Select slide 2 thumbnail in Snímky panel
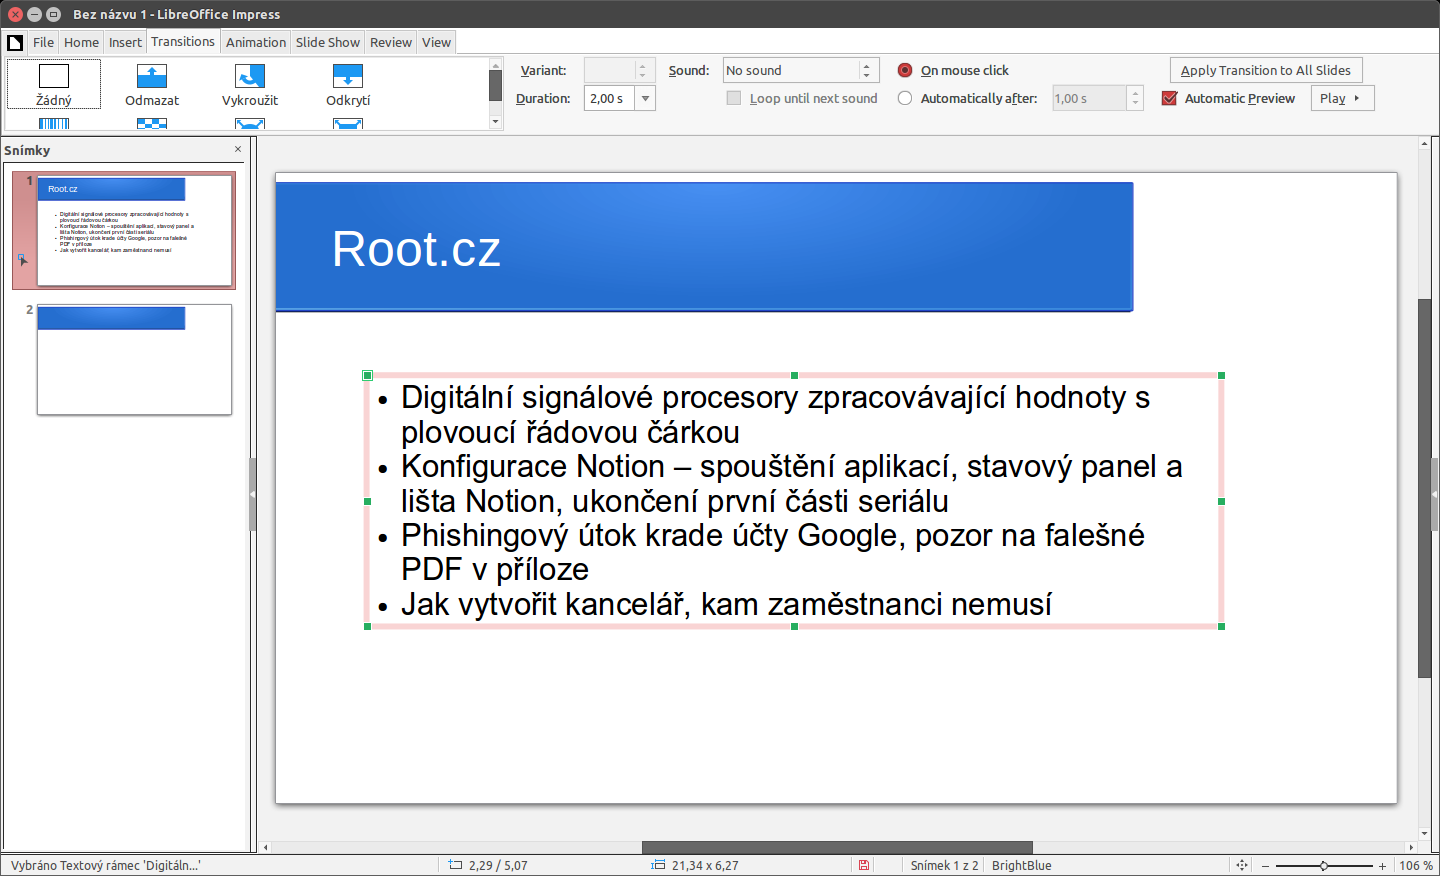 click(x=134, y=359)
